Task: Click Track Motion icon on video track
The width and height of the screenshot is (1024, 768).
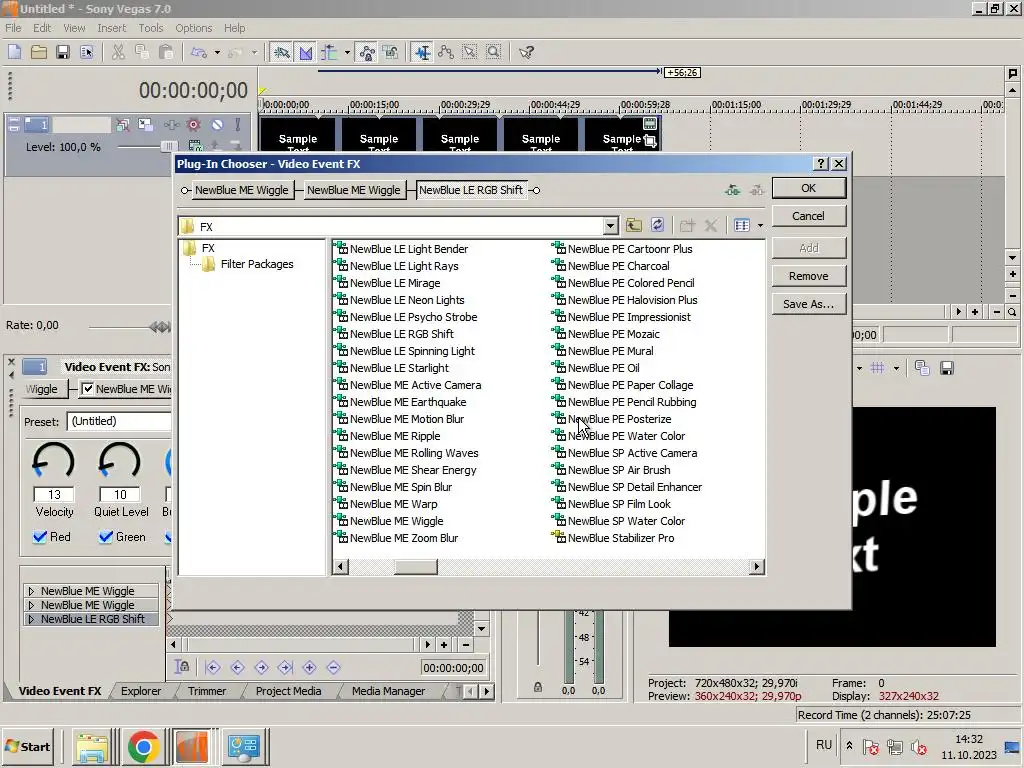Action: pyautogui.click(x=145, y=124)
